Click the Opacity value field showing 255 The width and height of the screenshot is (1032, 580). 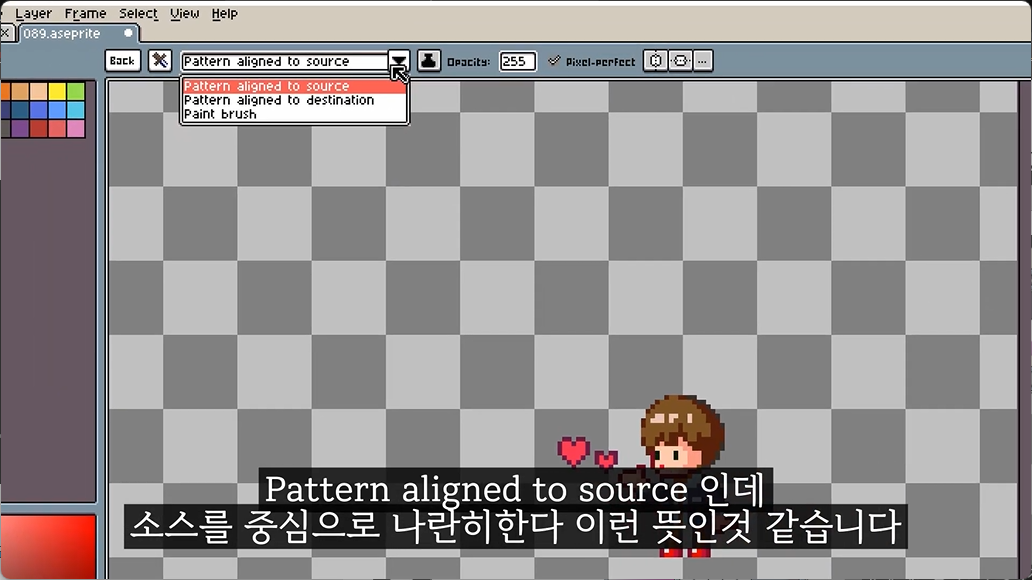pos(517,61)
